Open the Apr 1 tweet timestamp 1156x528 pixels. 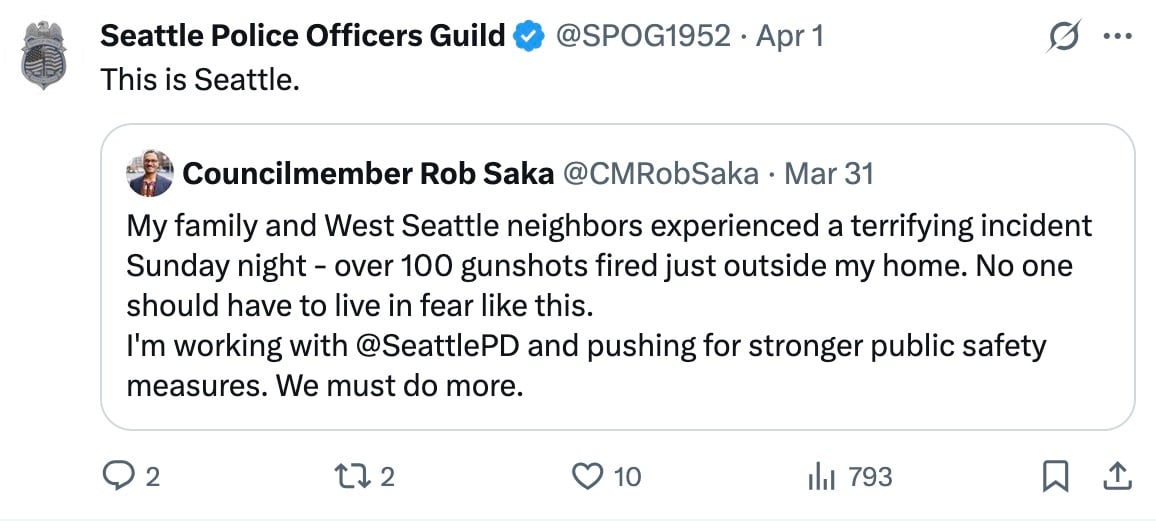click(x=790, y=37)
